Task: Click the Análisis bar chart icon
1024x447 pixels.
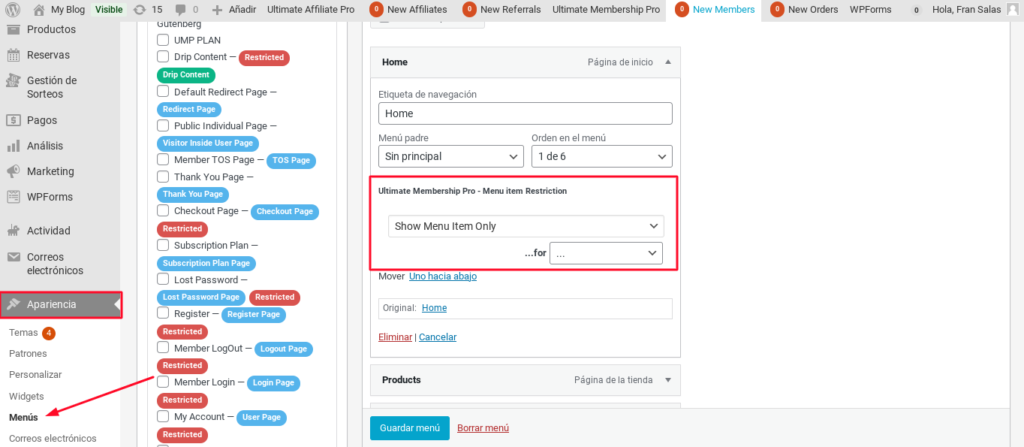Action: click(13, 146)
